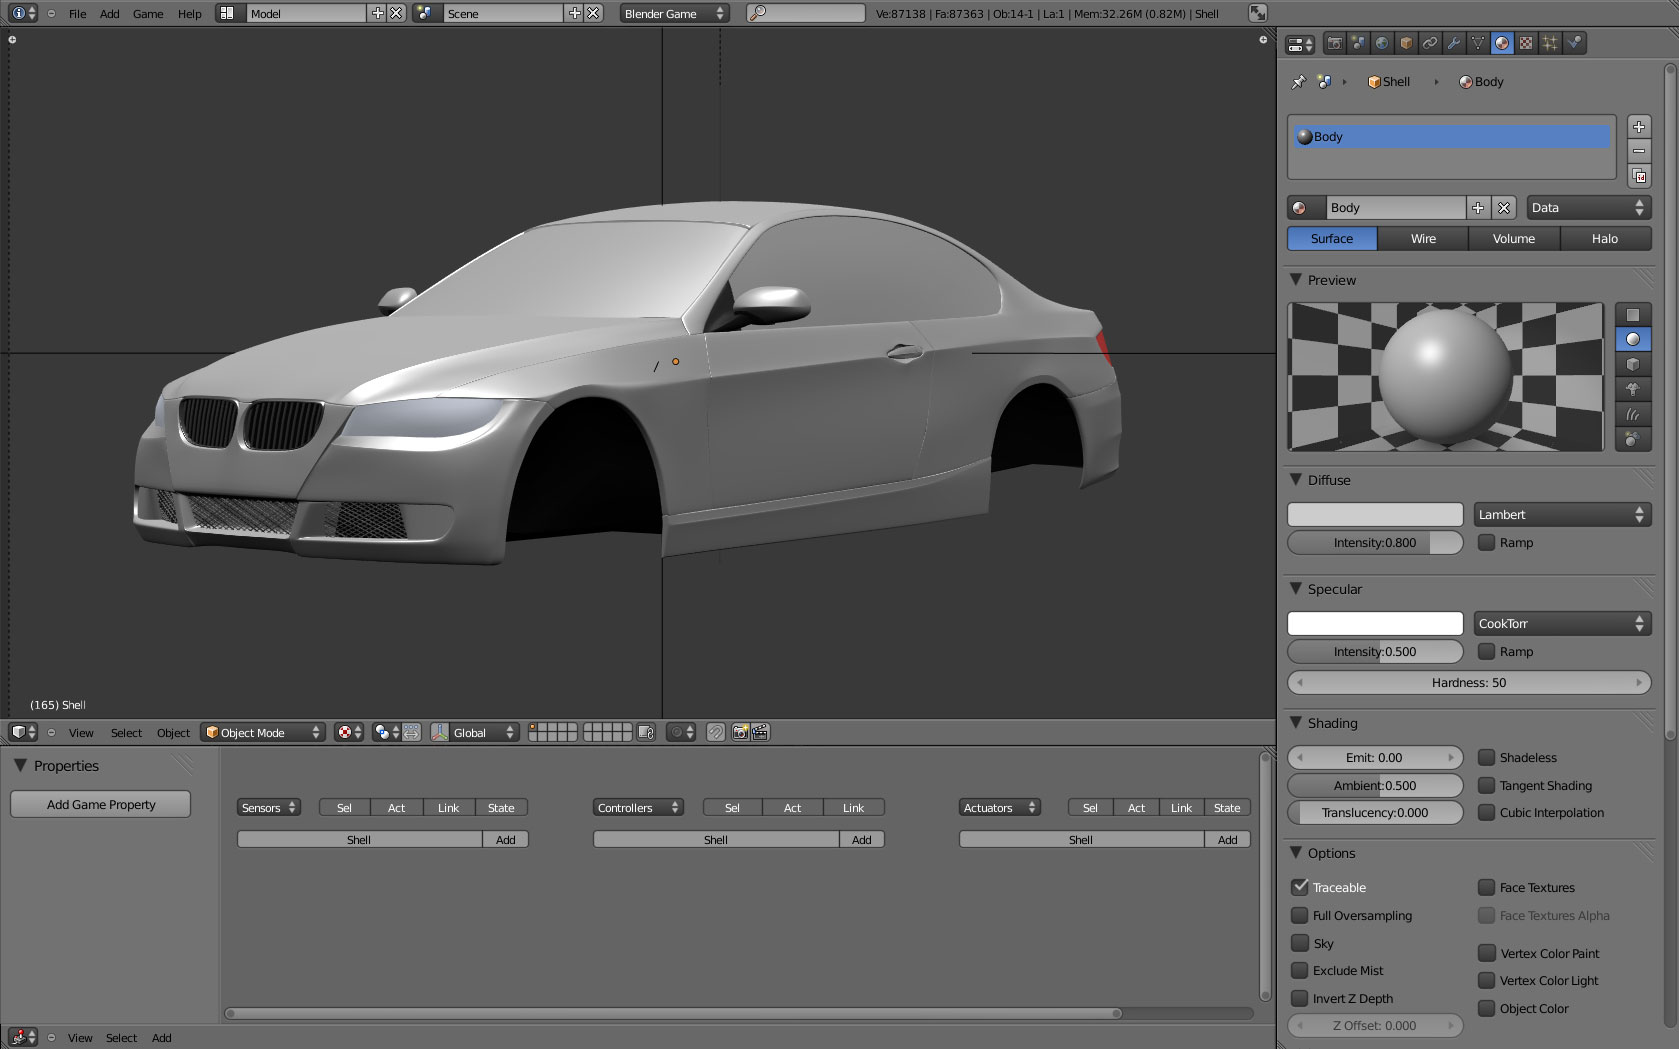Open the Physics properties tab
This screenshot has width=1679, height=1049.
1573,43
